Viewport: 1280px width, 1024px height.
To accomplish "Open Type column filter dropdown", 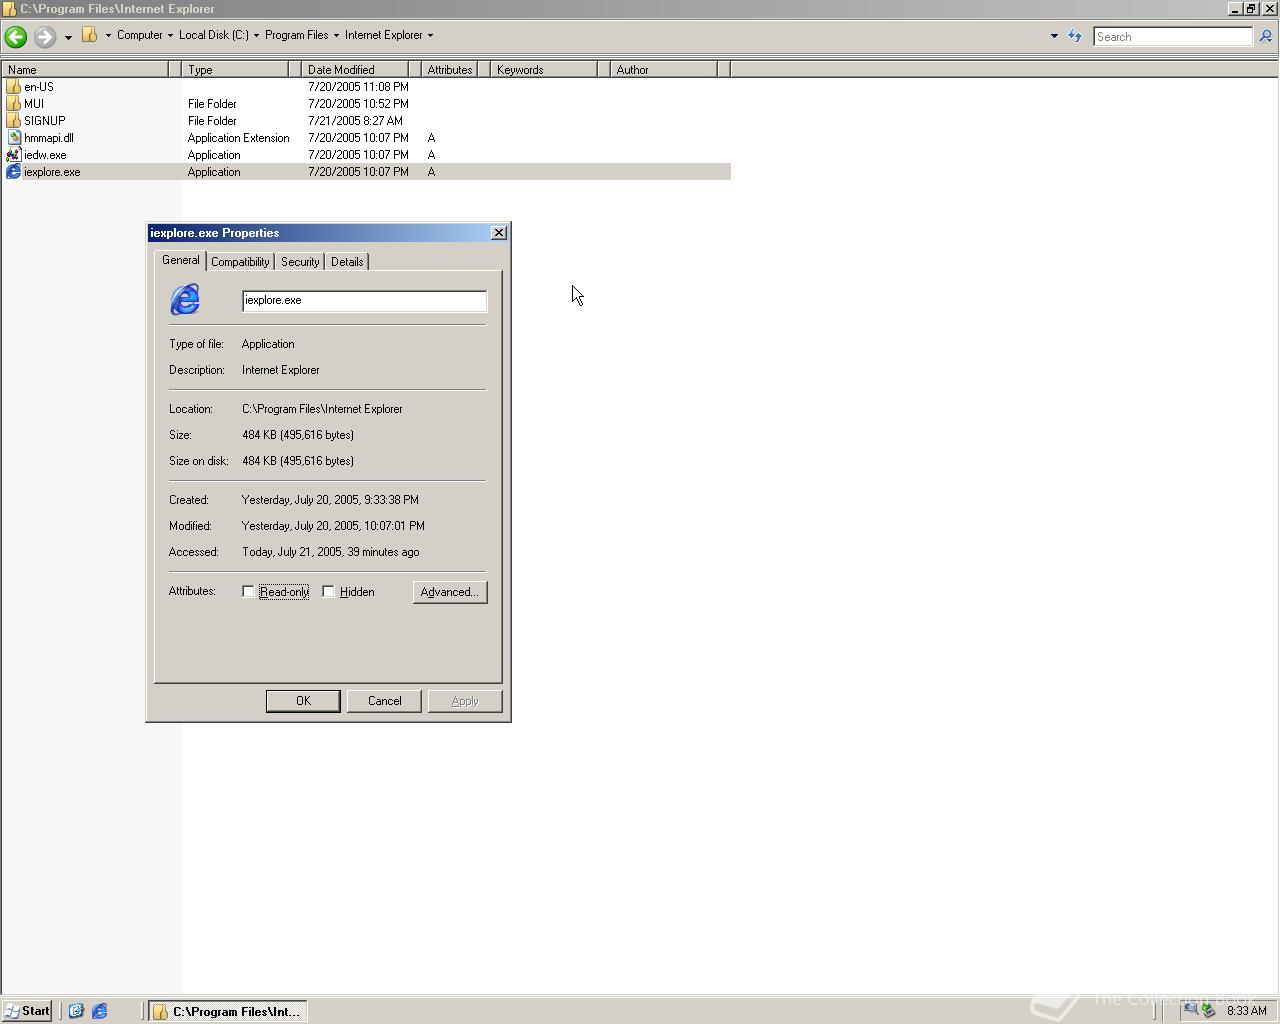I will (x=295, y=70).
